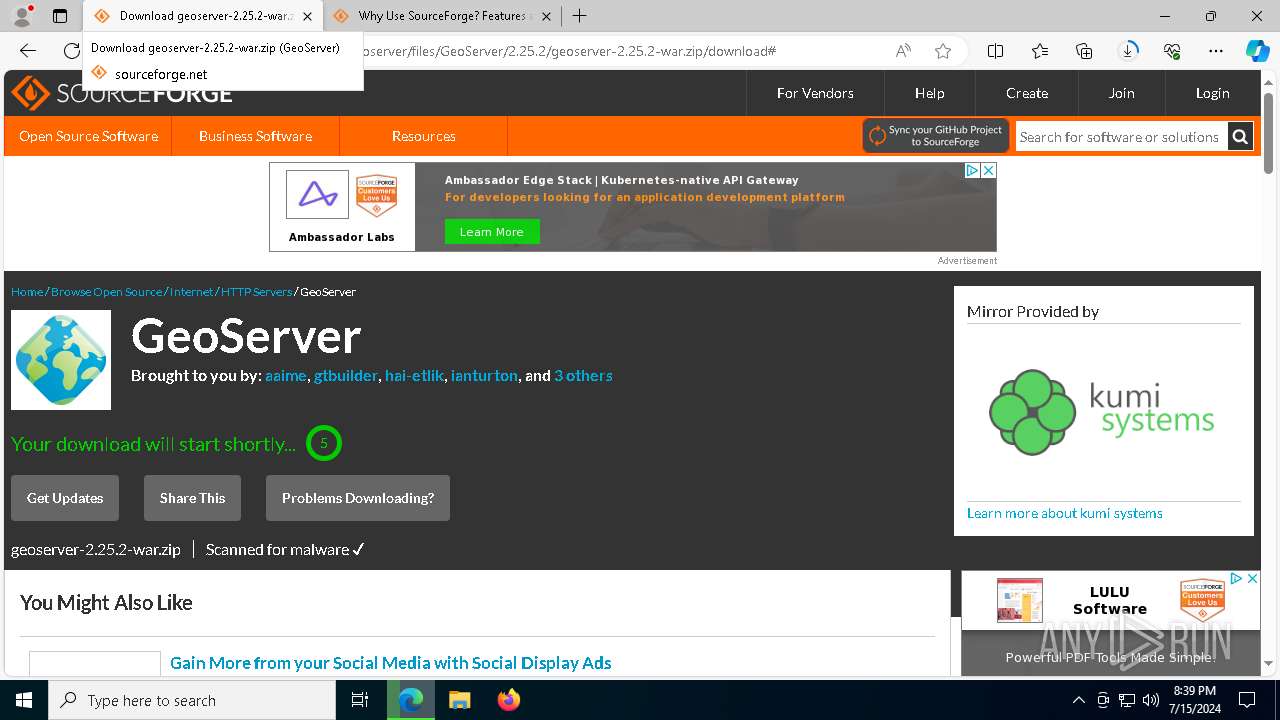Open aaime user profile link

tap(286, 376)
